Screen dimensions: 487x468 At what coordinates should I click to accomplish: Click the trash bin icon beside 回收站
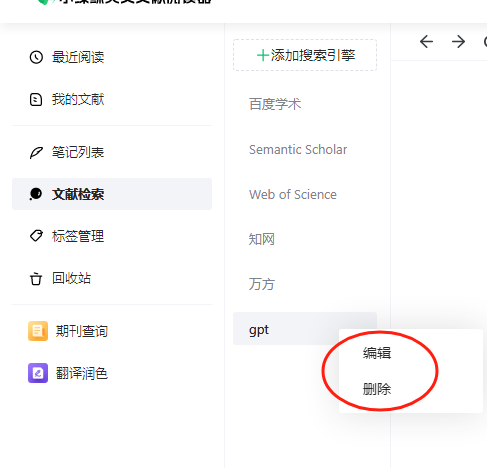pyautogui.click(x=36, y=279)
